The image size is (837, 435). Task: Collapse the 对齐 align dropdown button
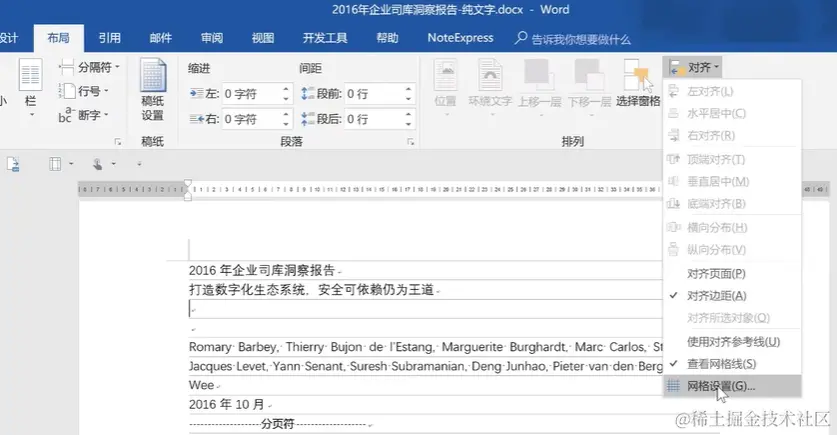[693, 68]
